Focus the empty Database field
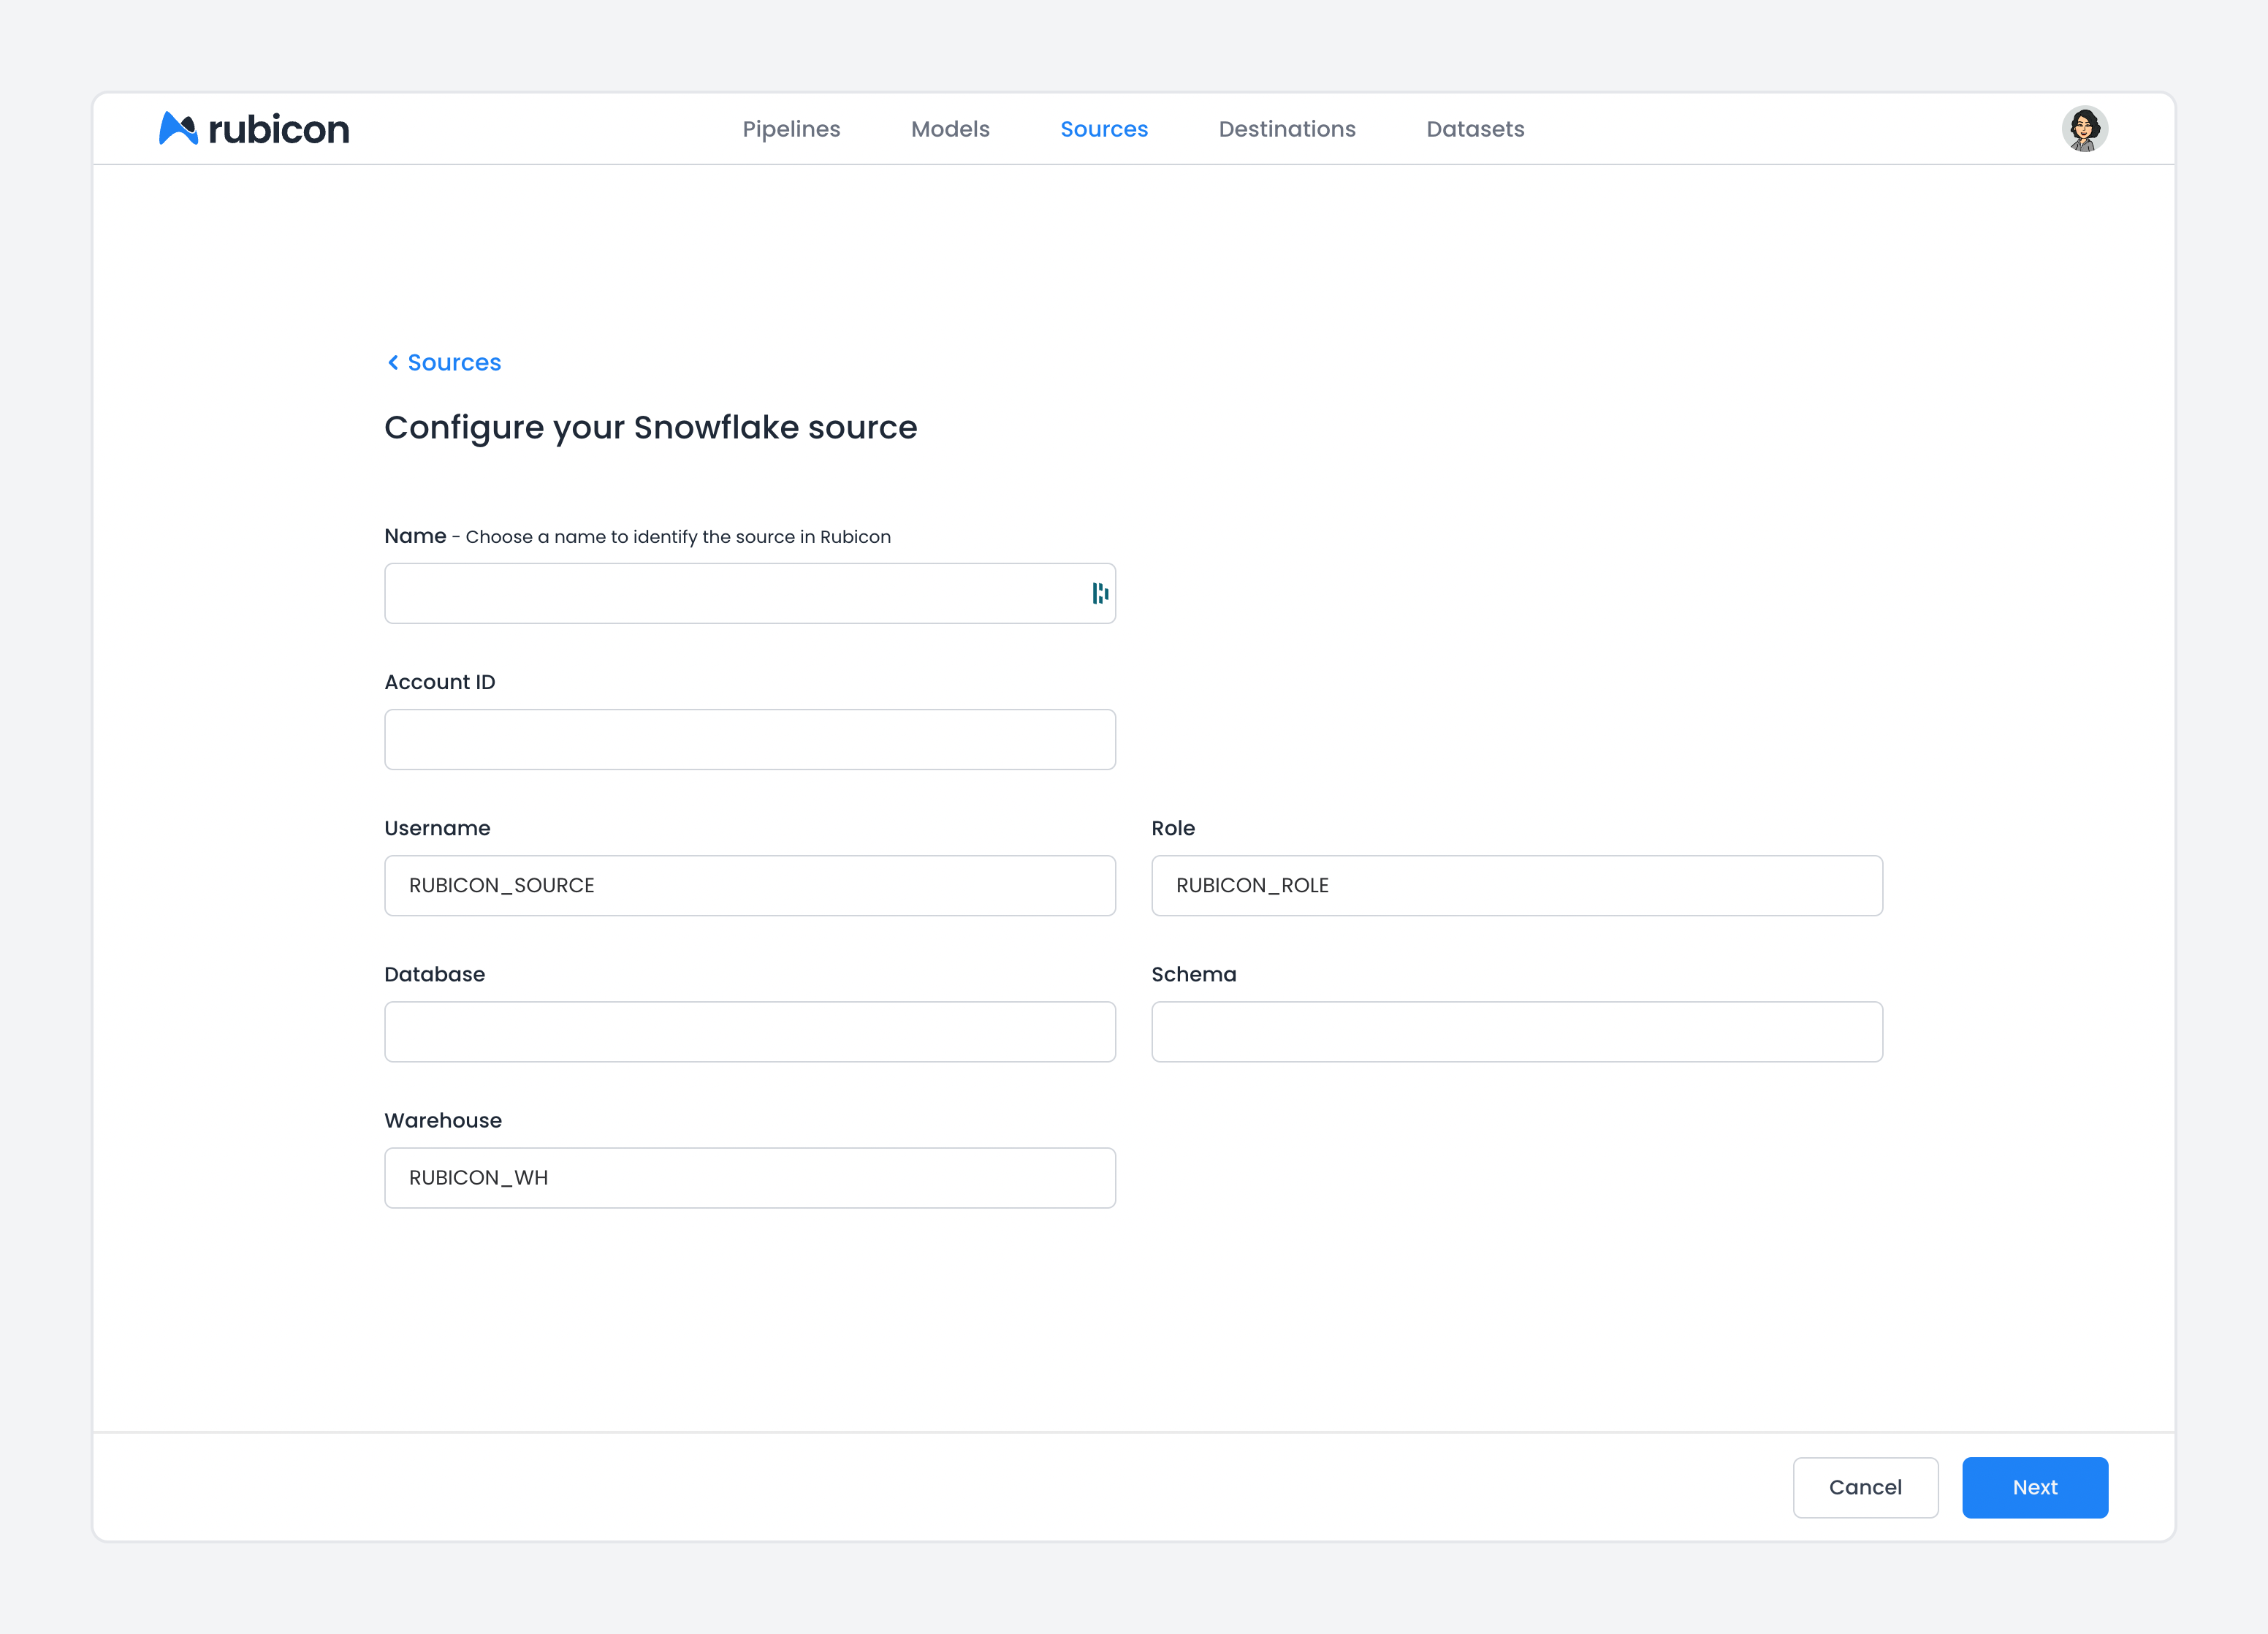The height and width of the screenshot is (1634, 2268). pyautogui.click(x=750, y=1032)
